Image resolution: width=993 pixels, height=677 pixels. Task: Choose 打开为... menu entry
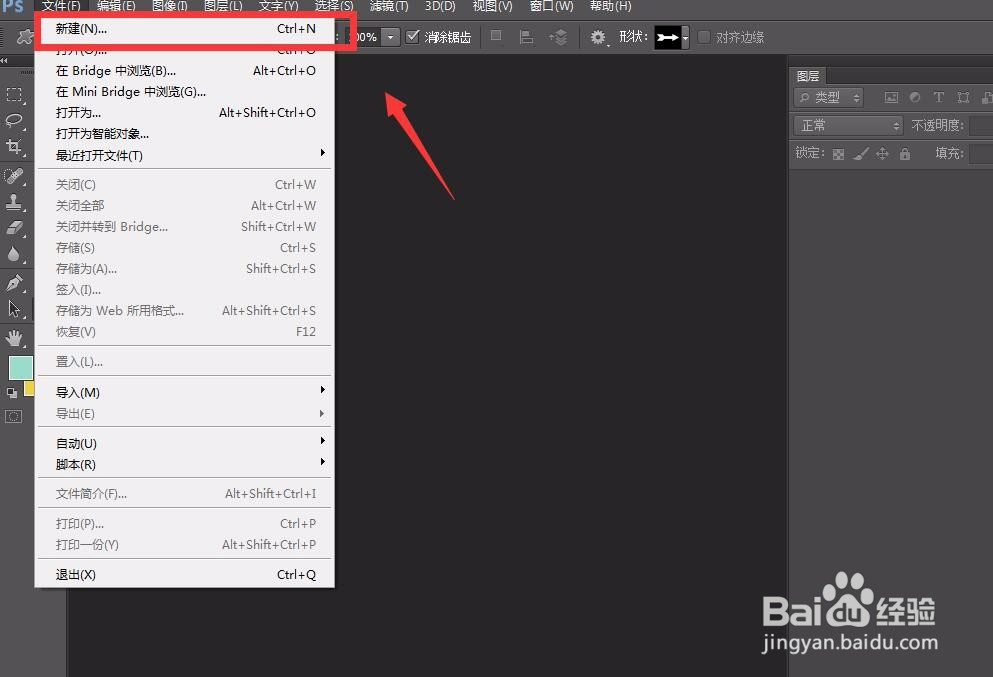[186, 113]
